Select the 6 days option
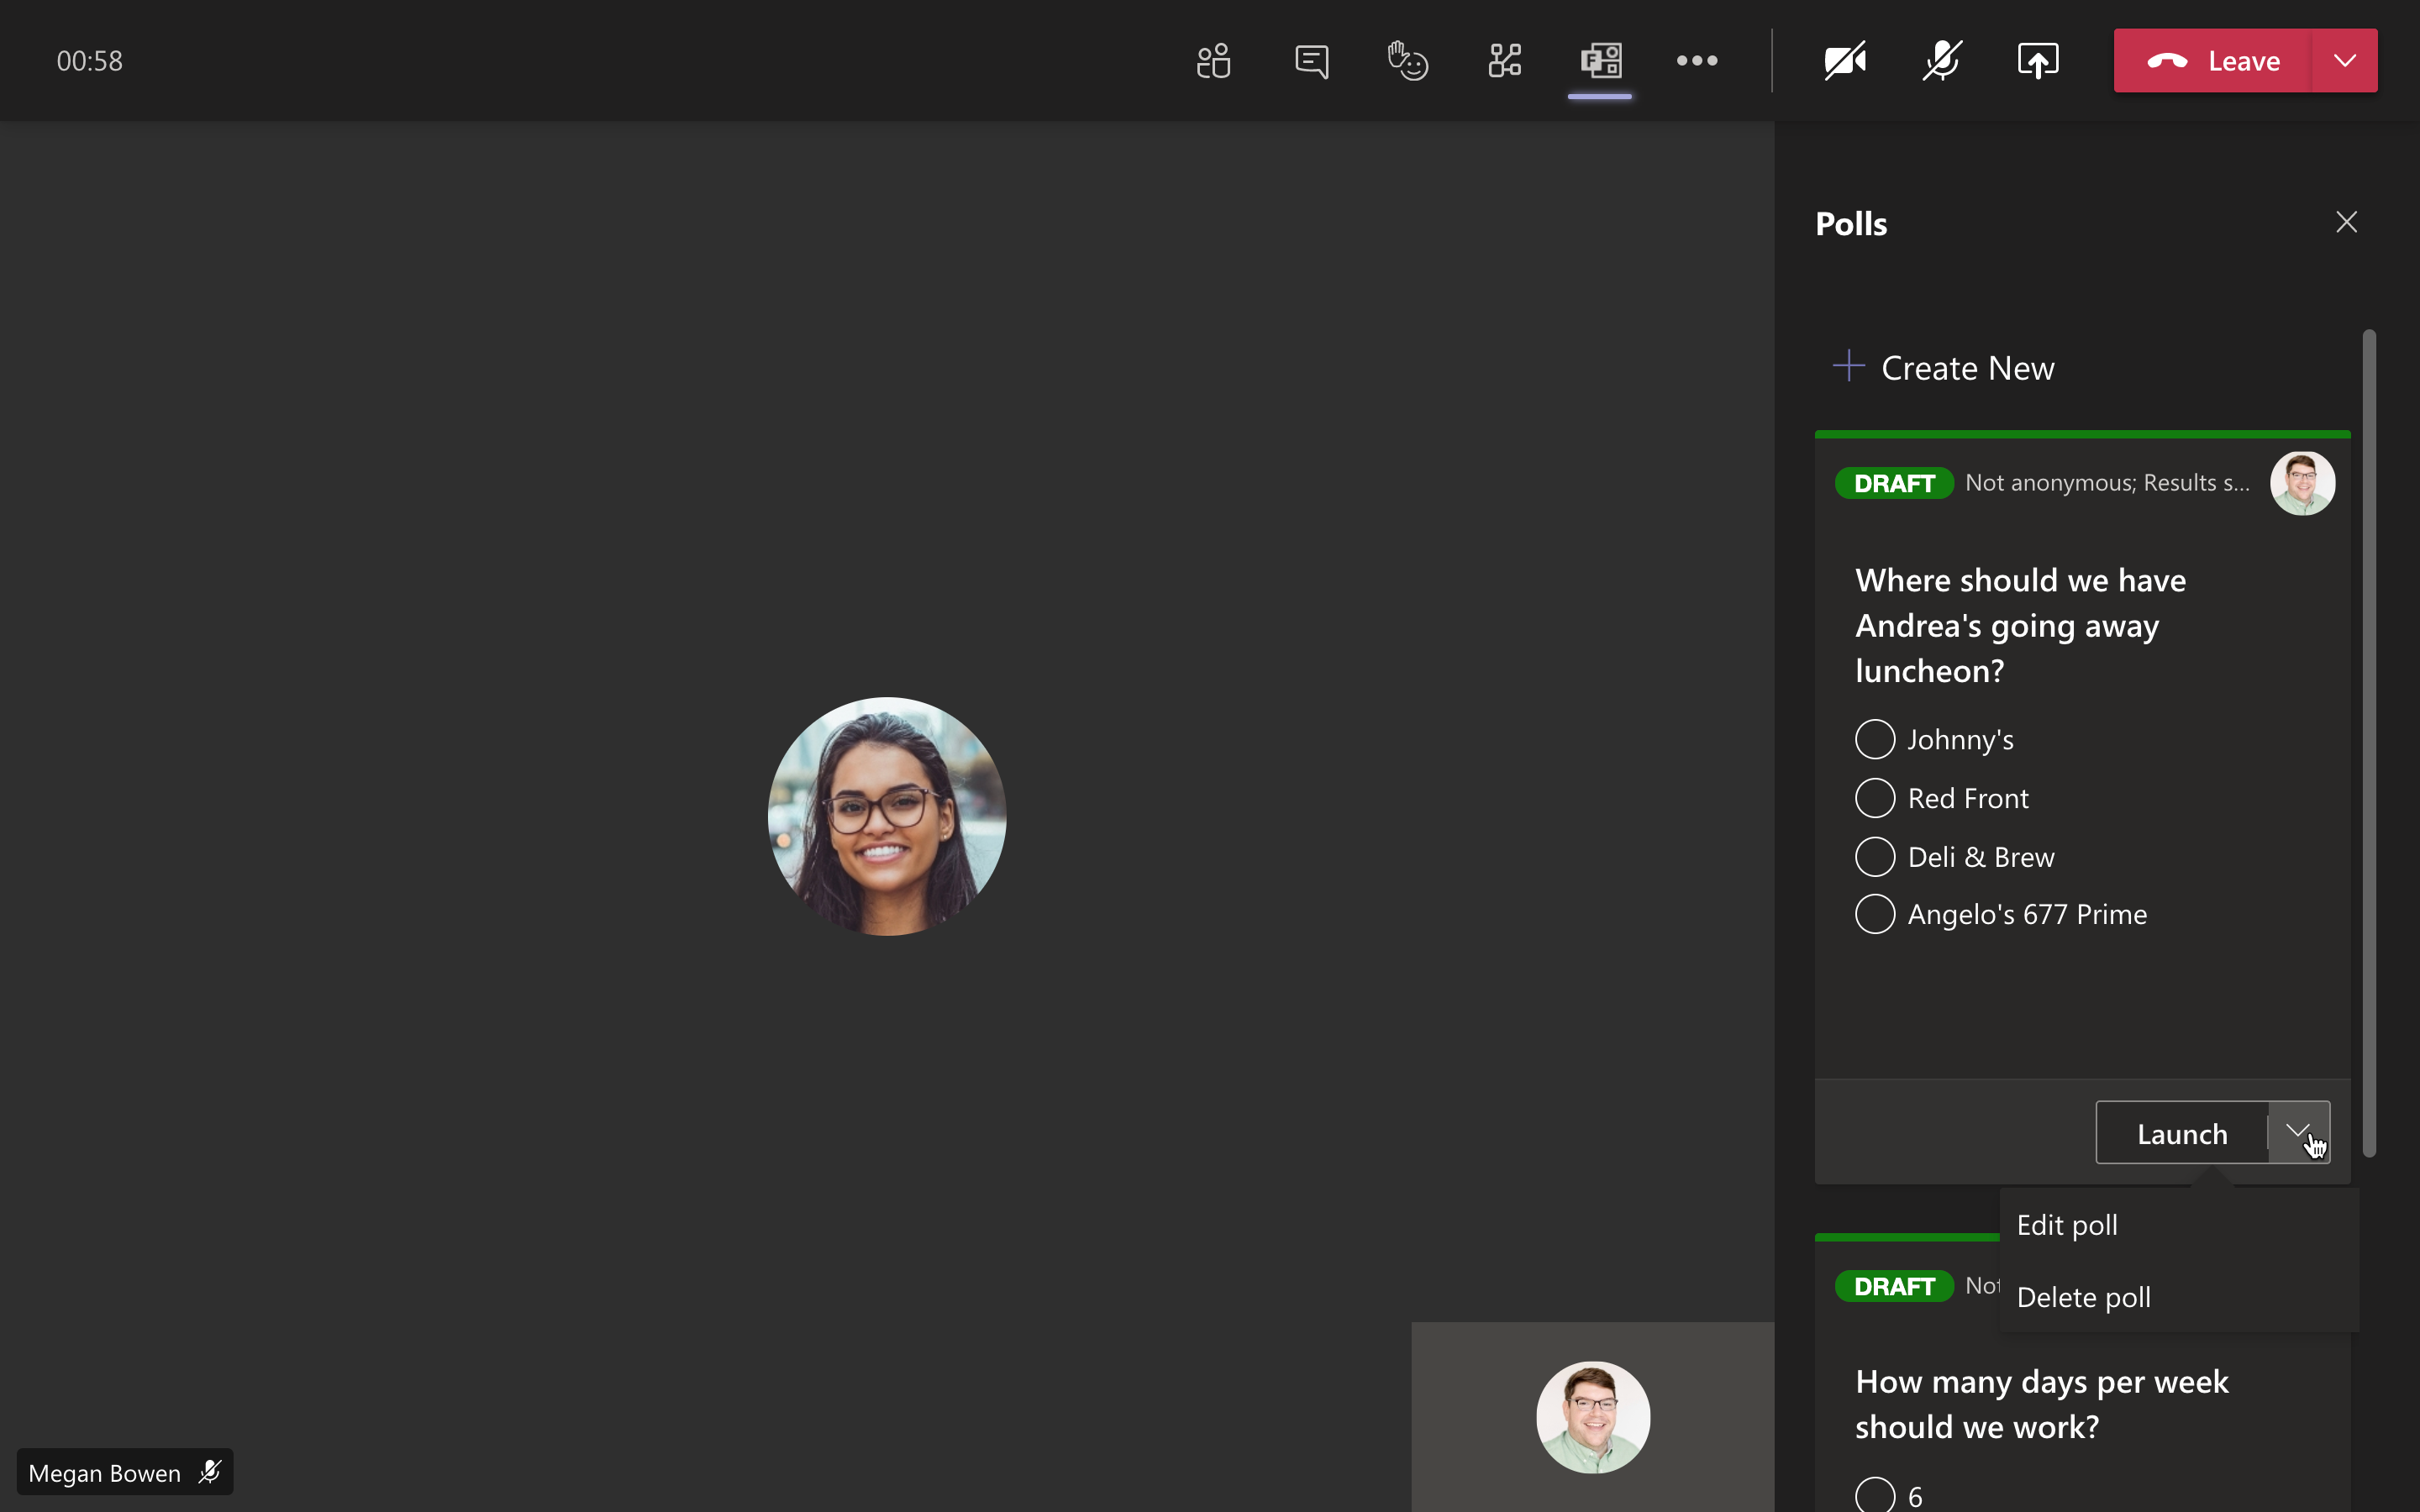2420x1512 pixels. click(1875, 1495)
